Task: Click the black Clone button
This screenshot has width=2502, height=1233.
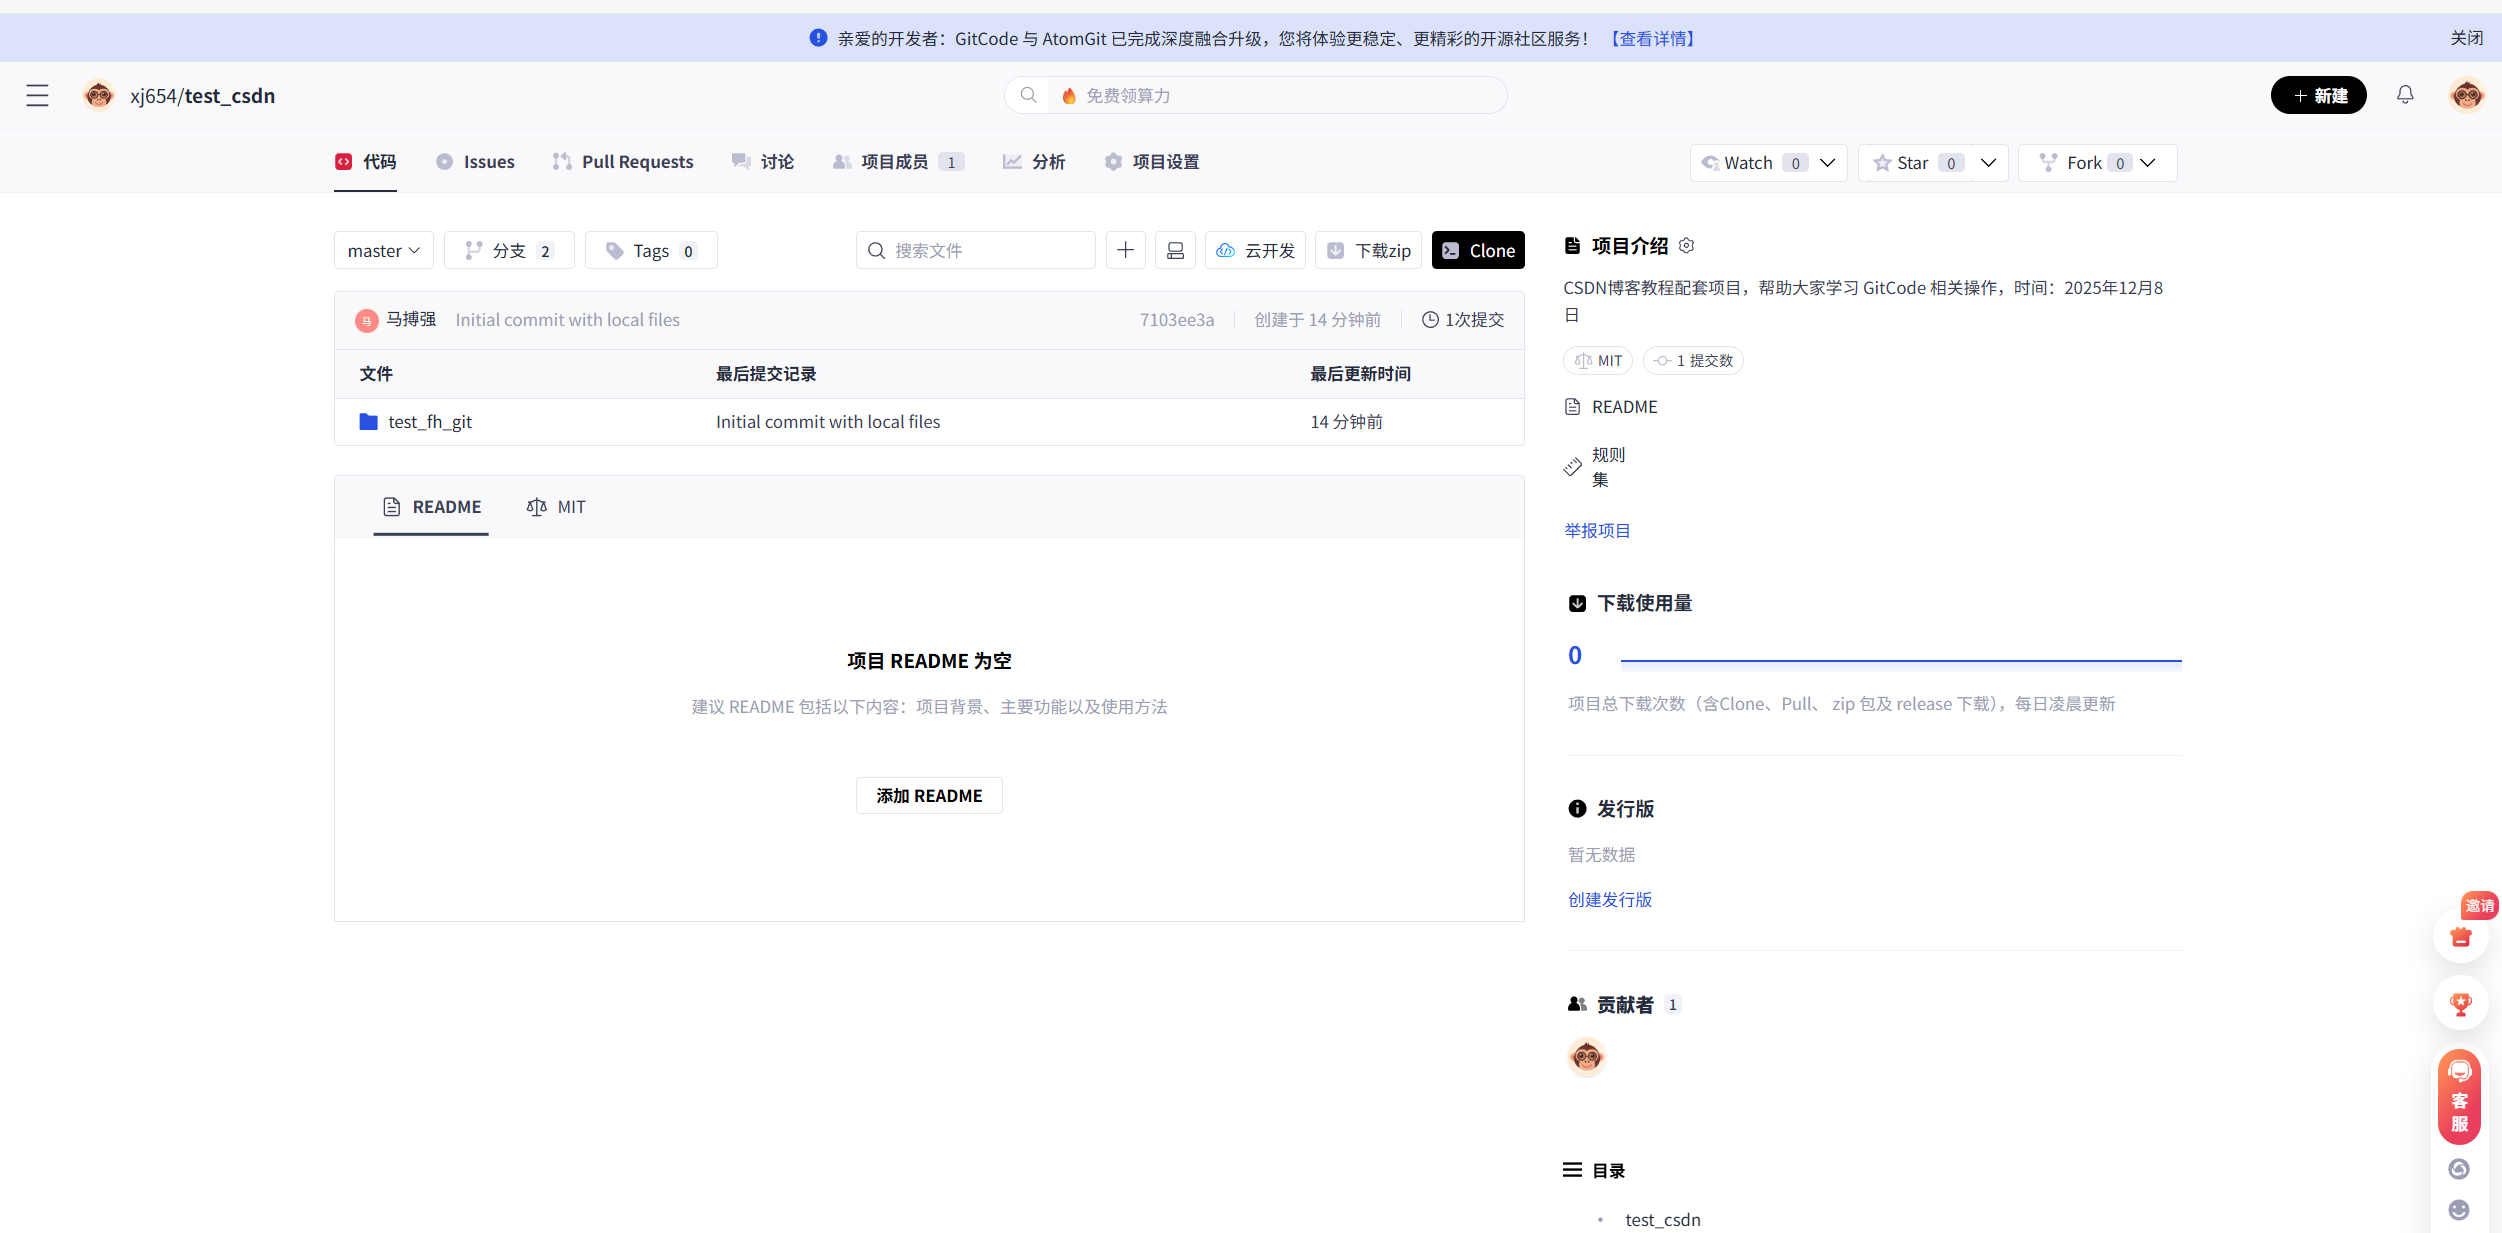Action: click(1478, 251)
